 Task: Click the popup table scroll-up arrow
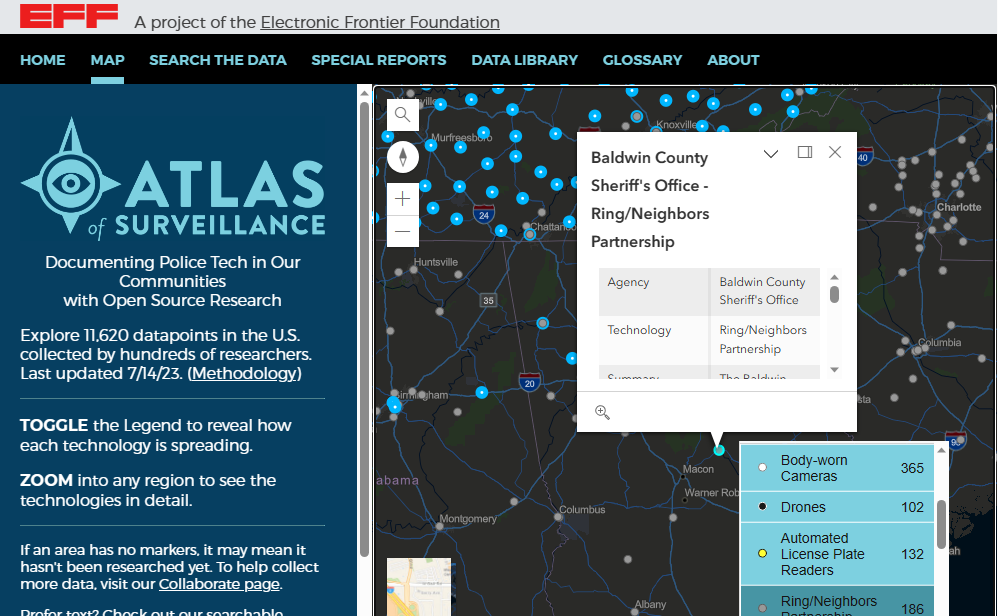834,277
